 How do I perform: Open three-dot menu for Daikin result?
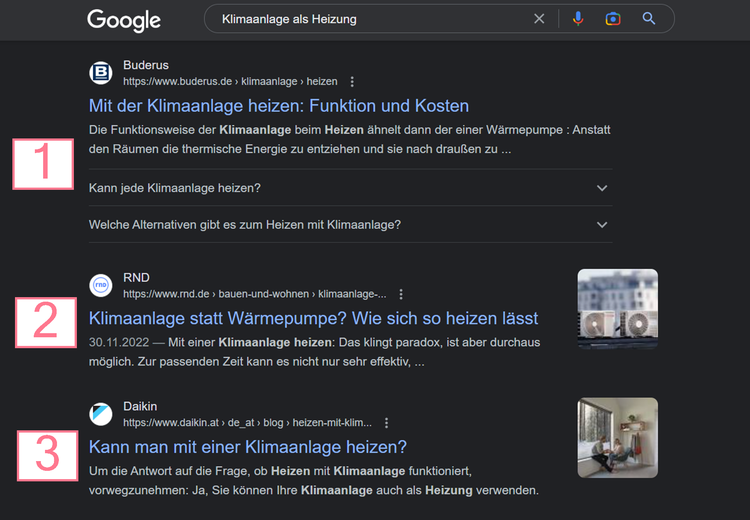[x=386, y=423]
